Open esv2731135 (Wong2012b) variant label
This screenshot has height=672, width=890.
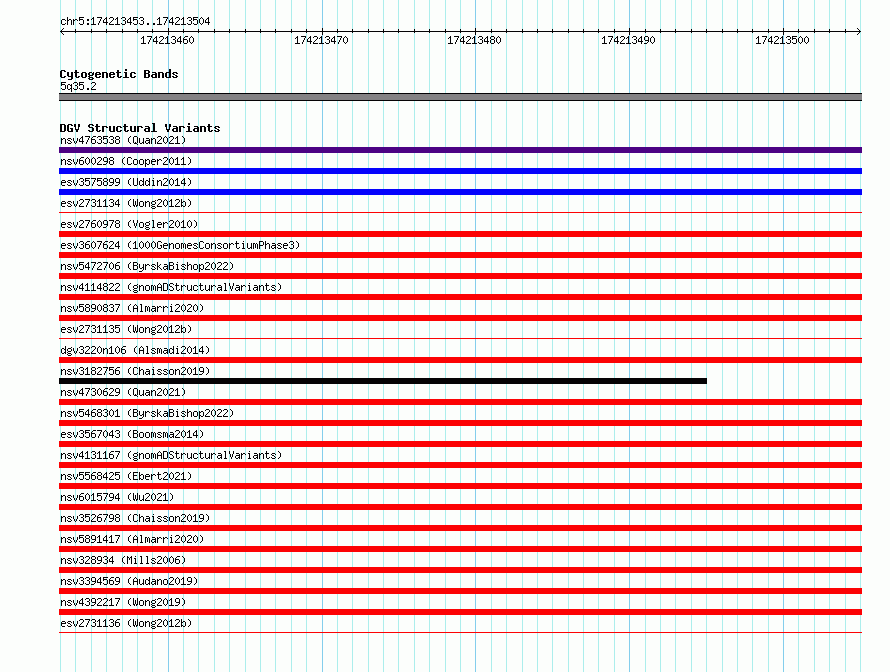pyautogui.click(x=126, y=329)
